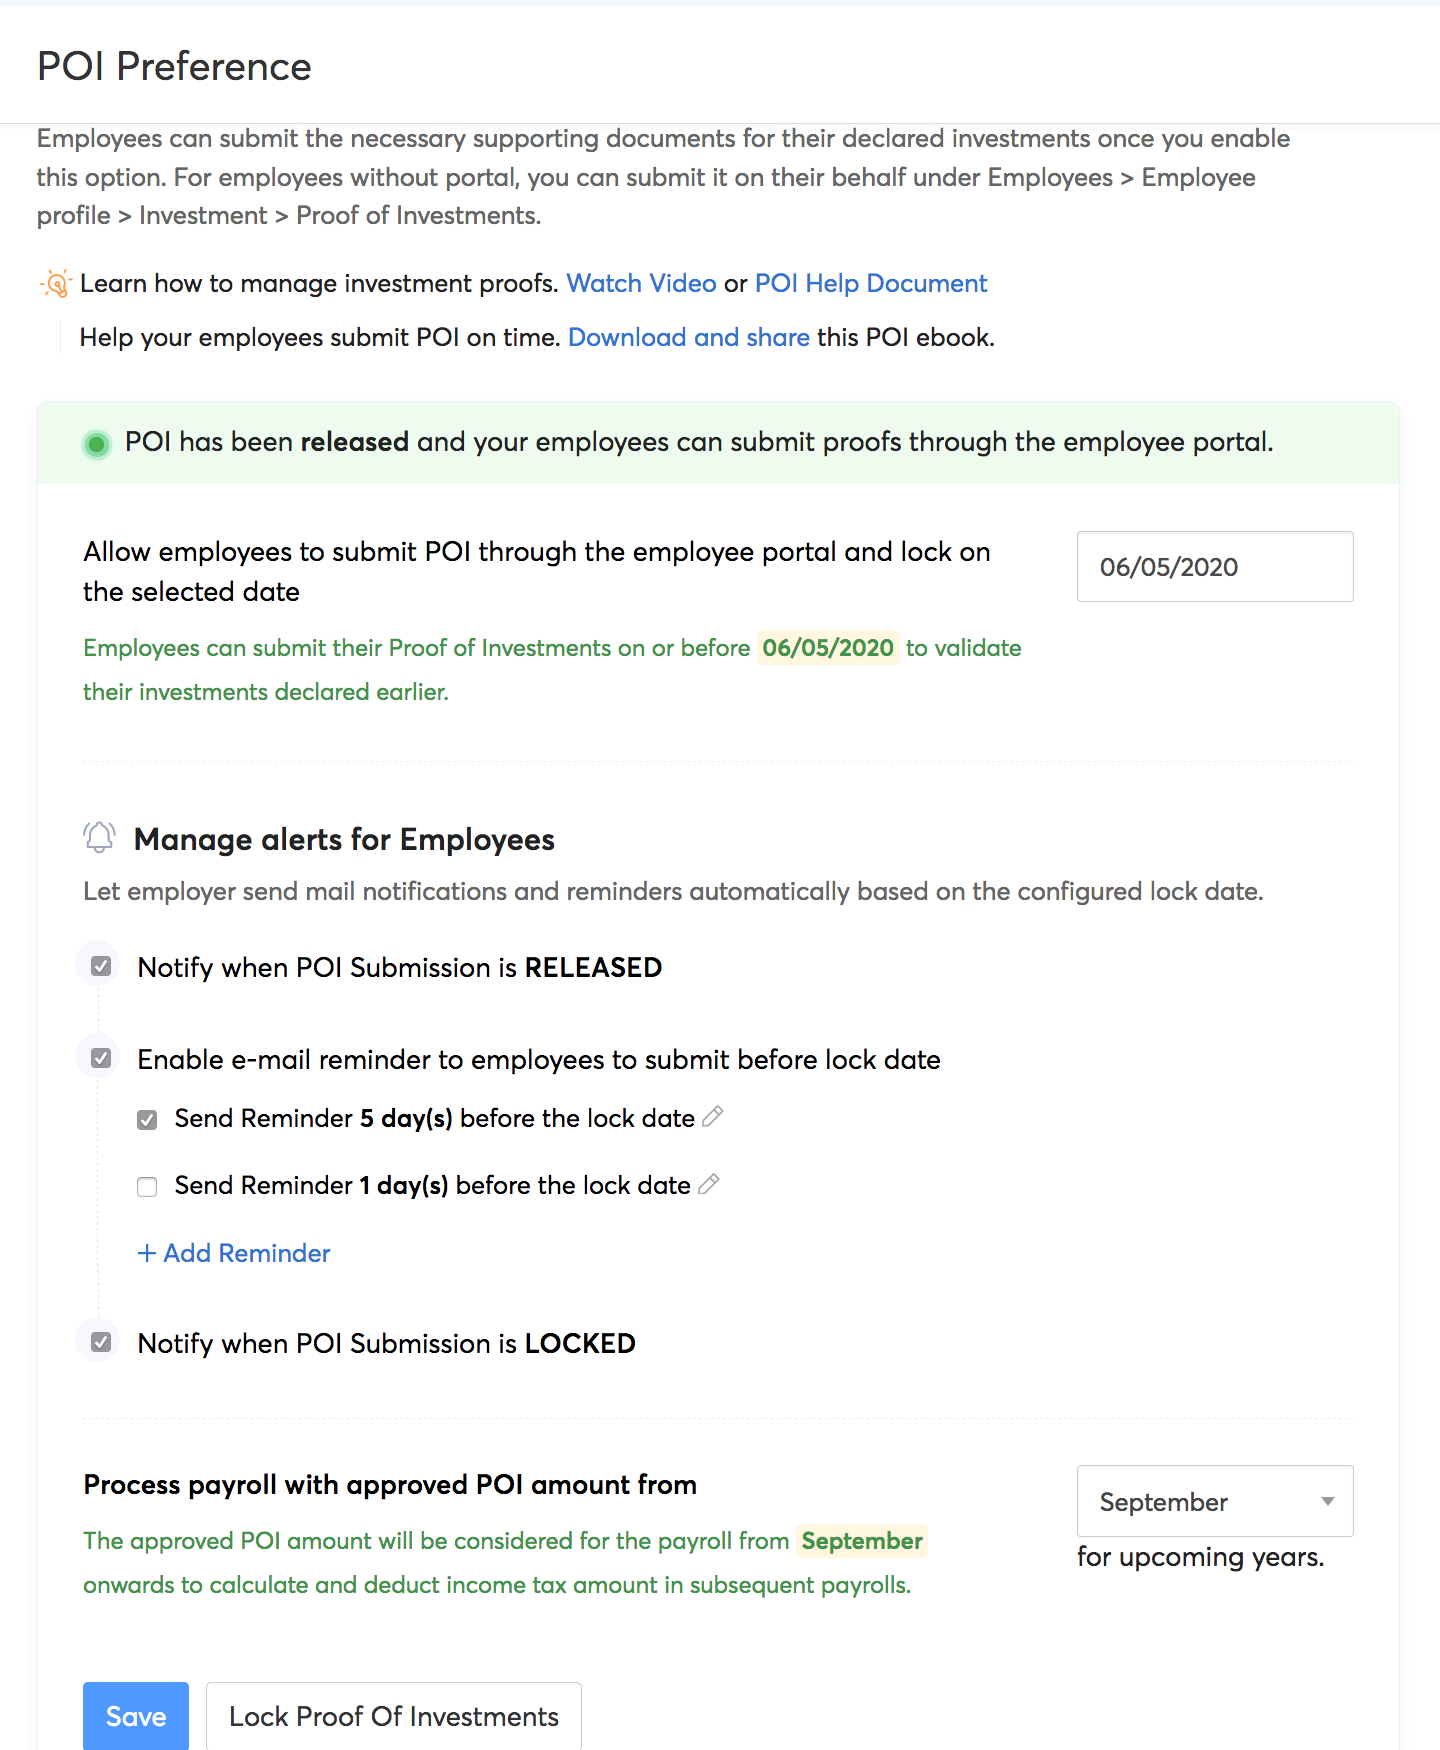Click Download and share ebook link
Screen dimensions: 1440x1750
click(688, 338)
